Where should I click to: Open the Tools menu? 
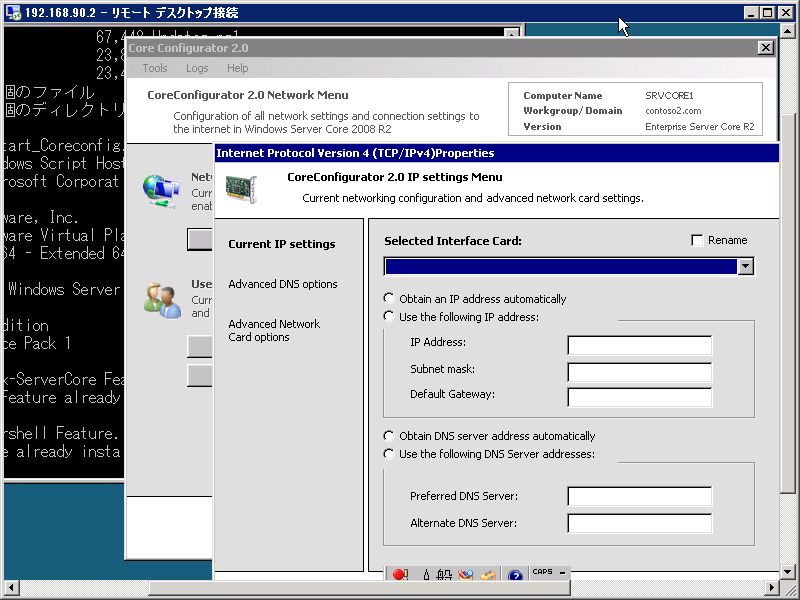154,68
